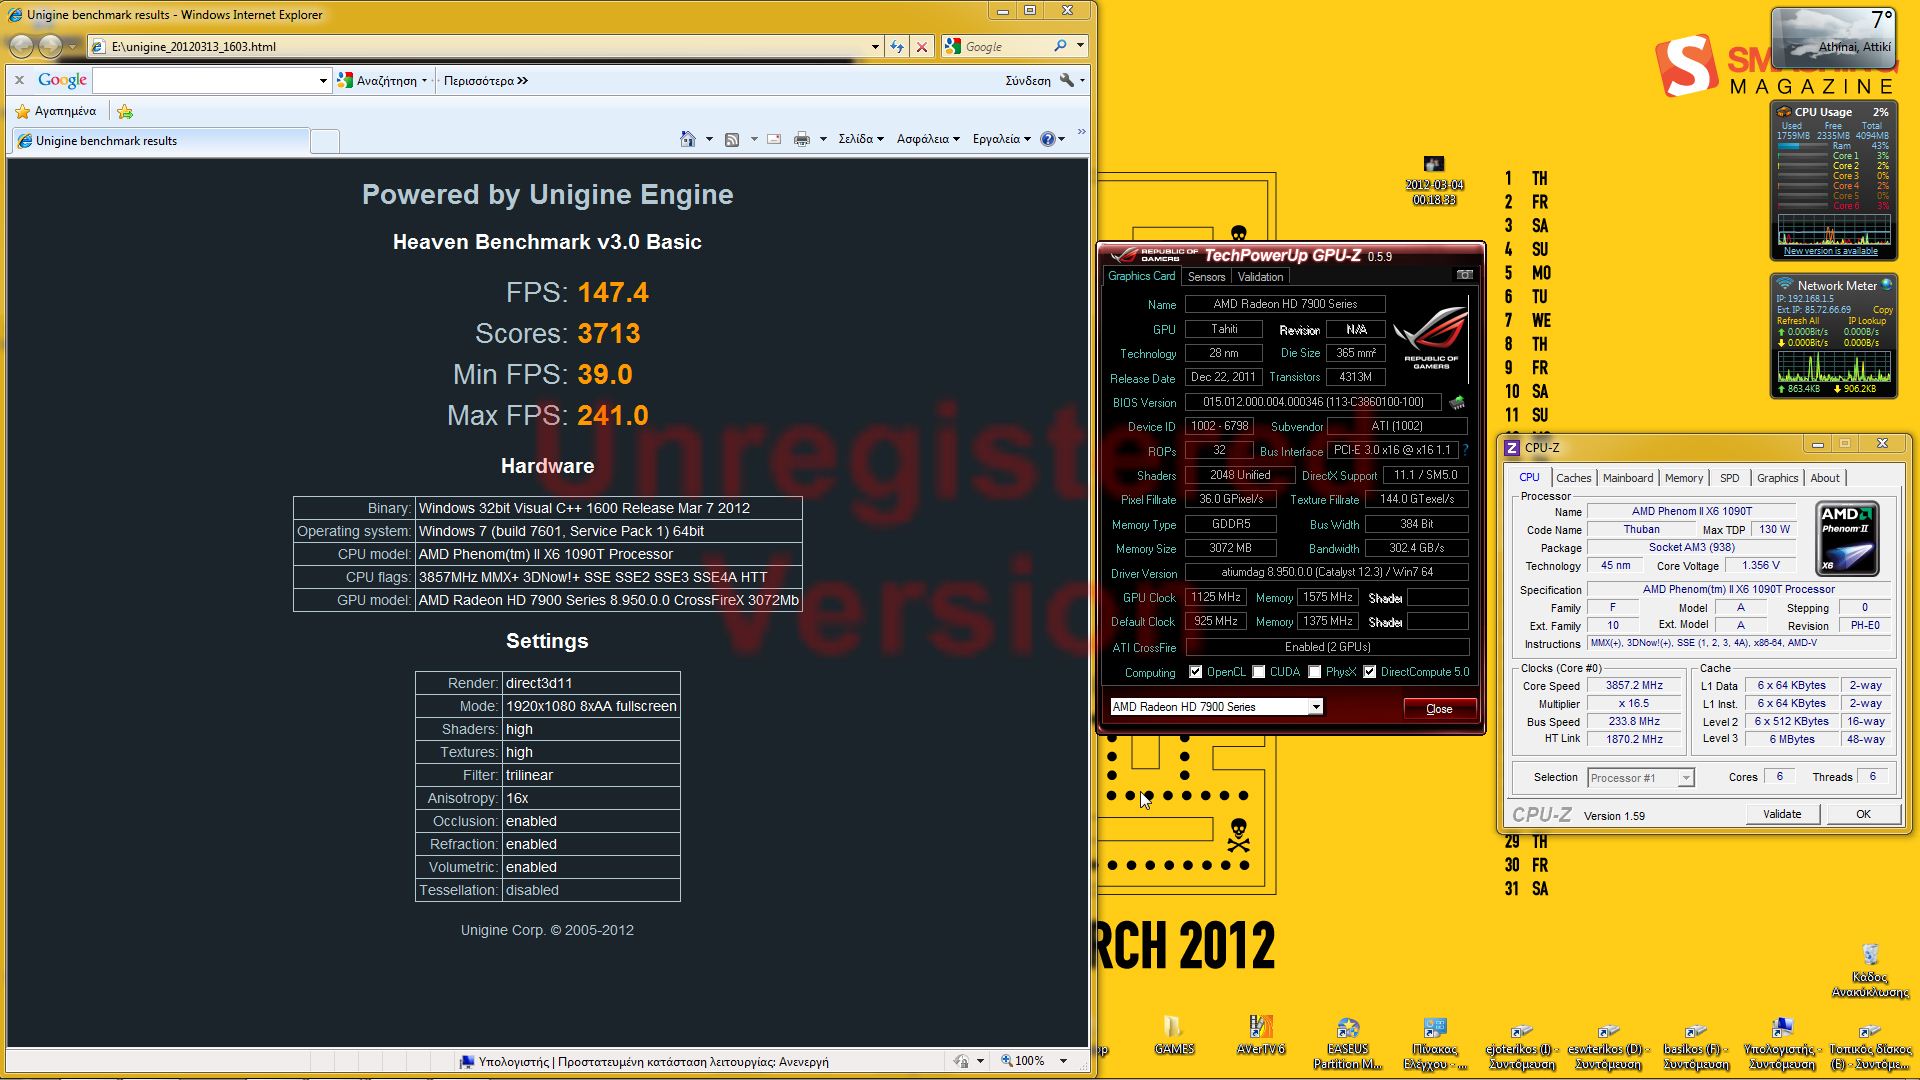
Task: Take GPU-Z screenshot with the camera icon
Action: [x=1464, y=275]
